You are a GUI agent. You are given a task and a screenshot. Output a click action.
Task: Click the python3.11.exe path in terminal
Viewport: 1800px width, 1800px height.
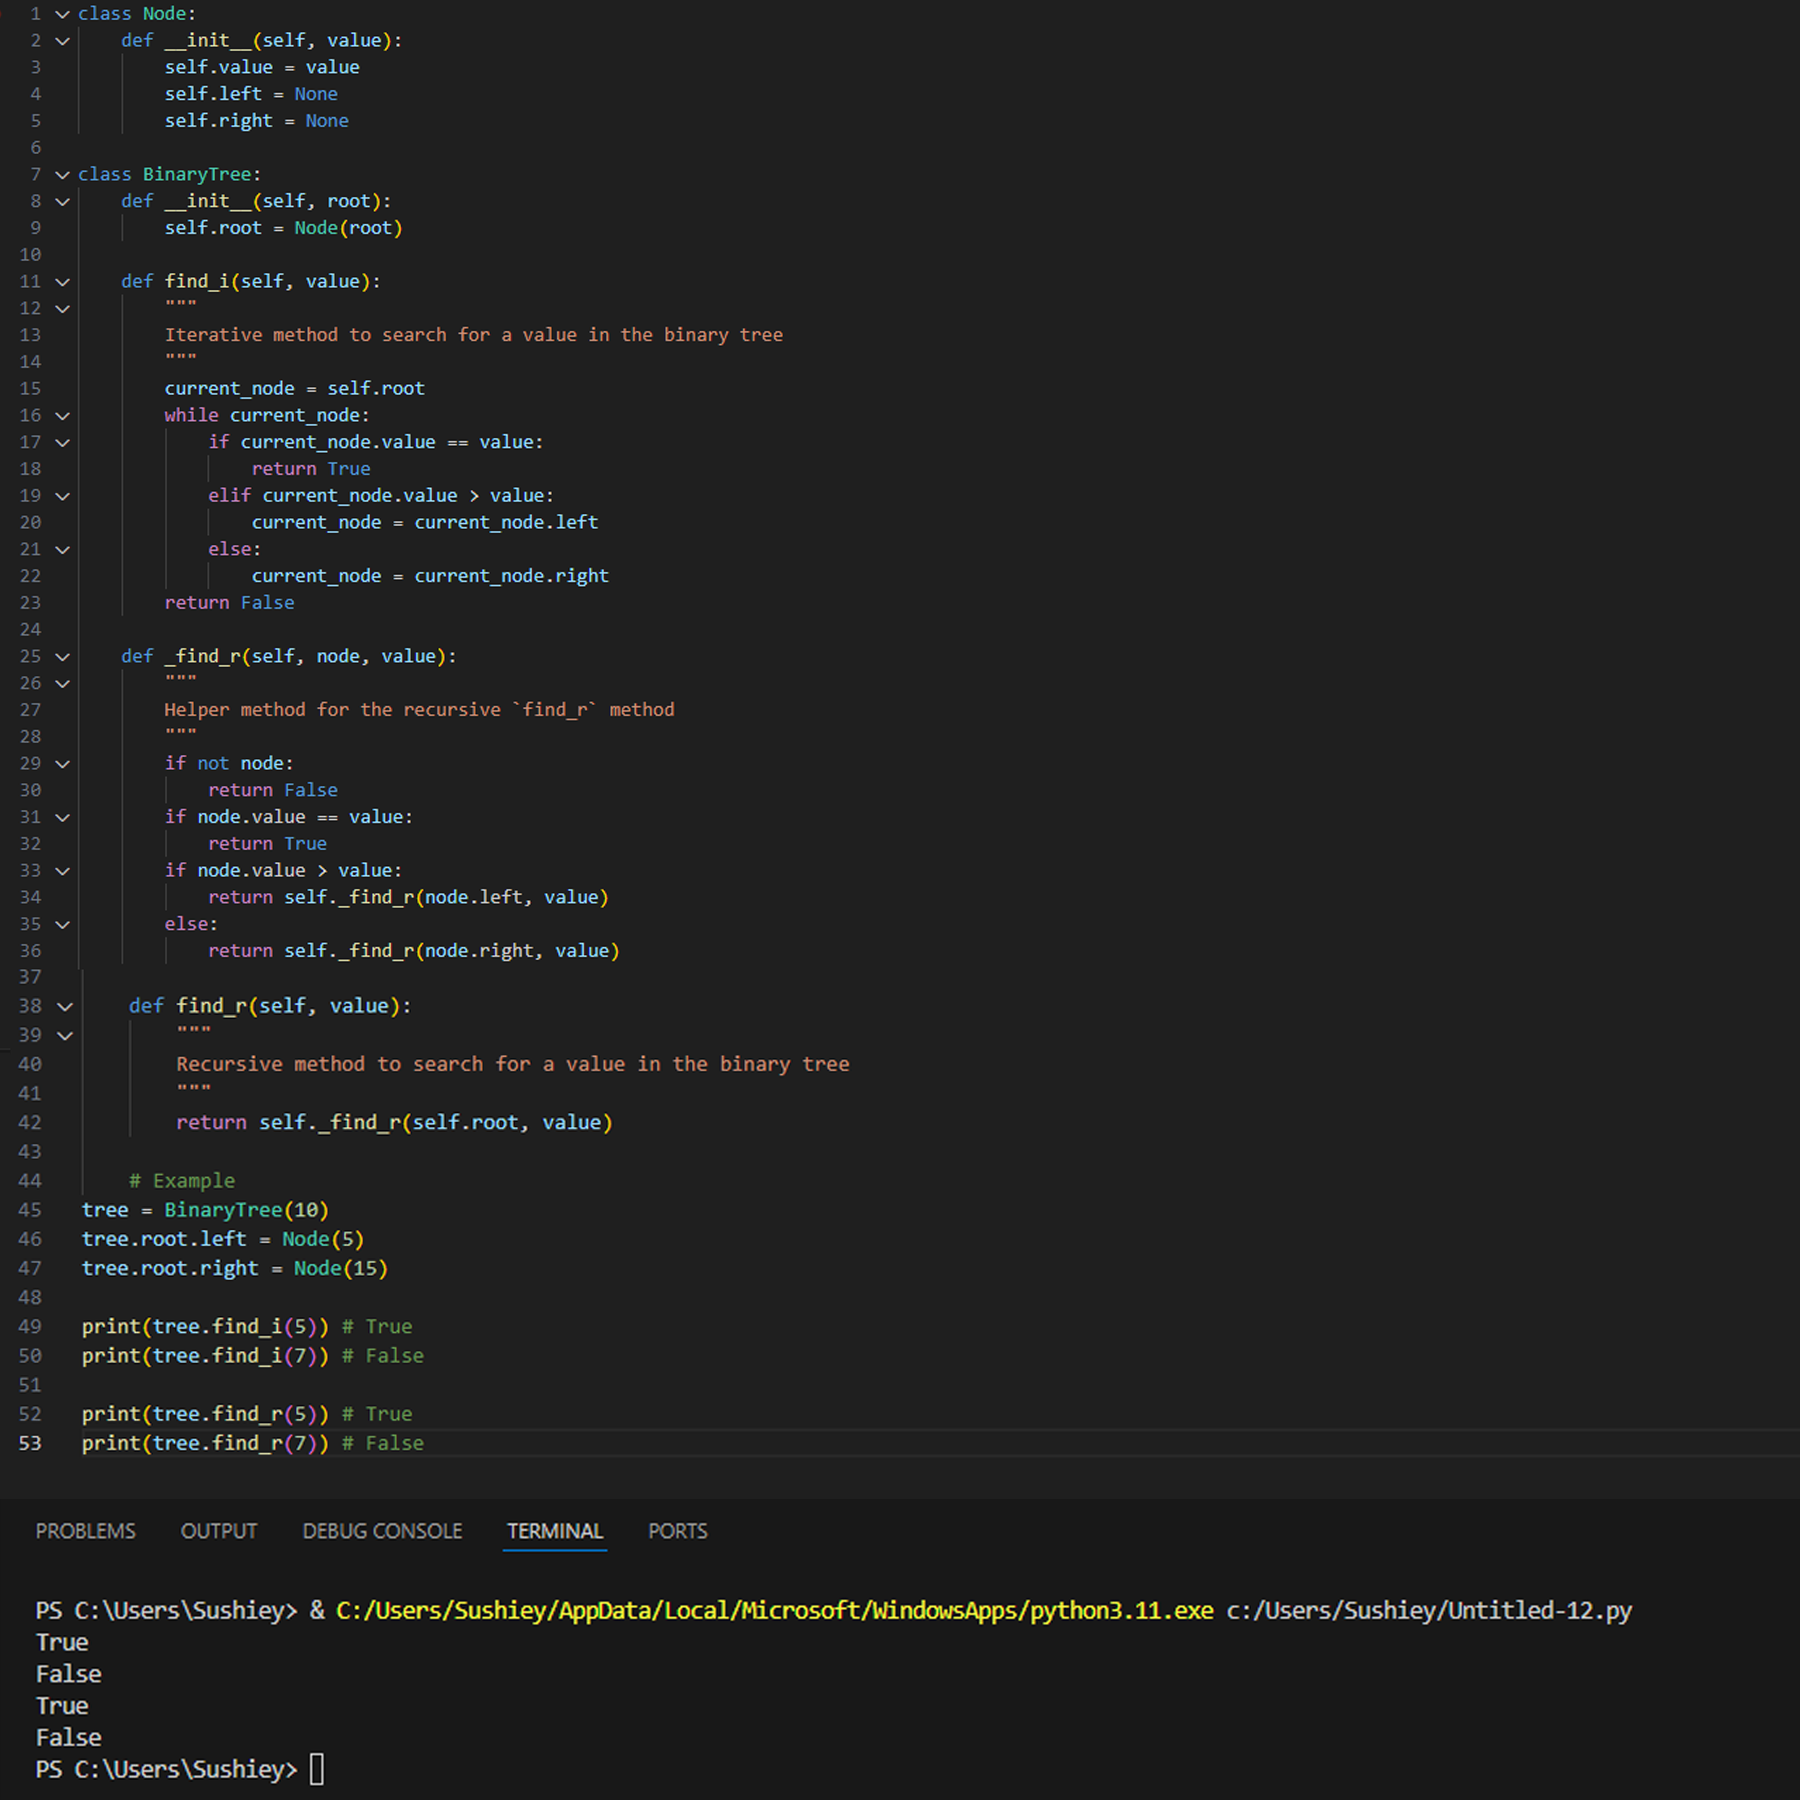pyautogui.click(x=775, y=1610)
